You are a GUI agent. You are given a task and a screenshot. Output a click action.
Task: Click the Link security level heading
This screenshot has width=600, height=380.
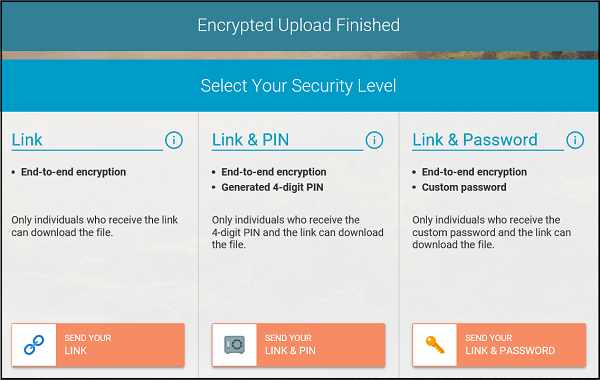click(x=27, y=140)
